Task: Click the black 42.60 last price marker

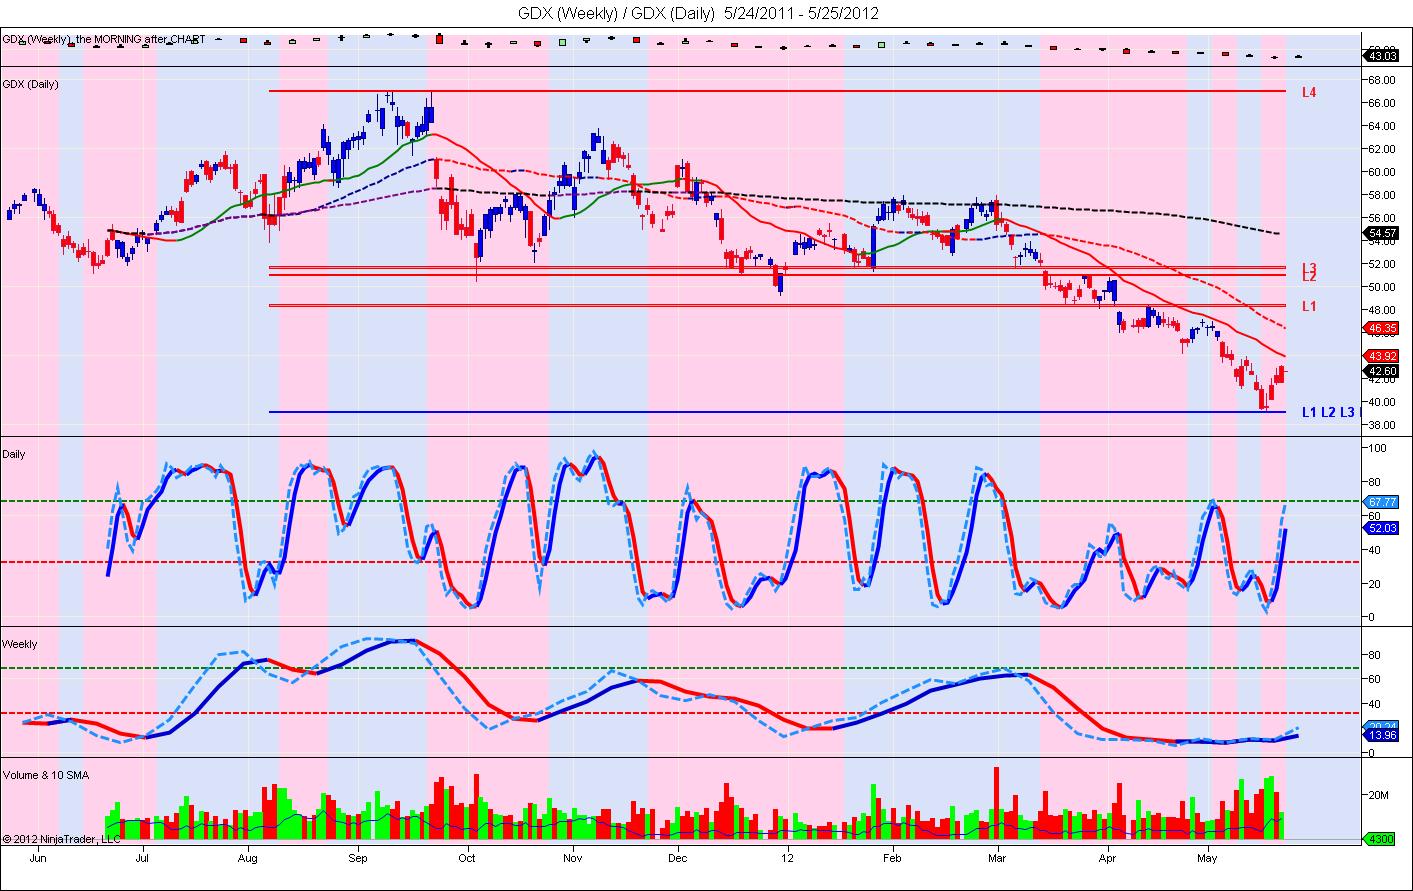Action: (1381, 370)
